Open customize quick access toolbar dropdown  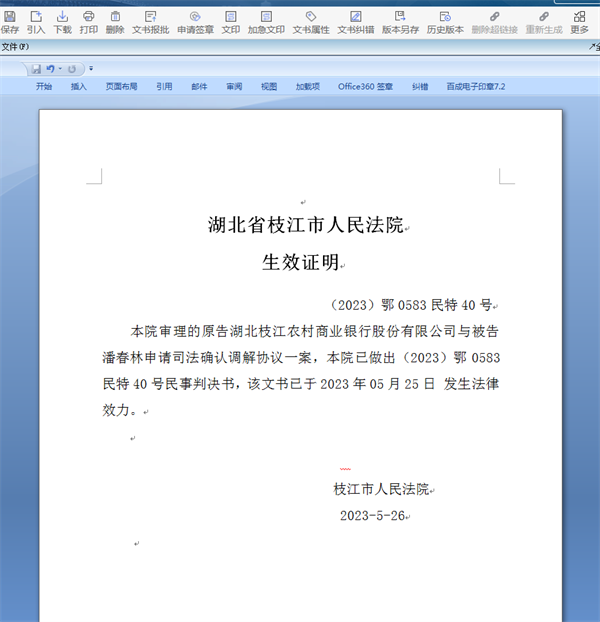91,69
